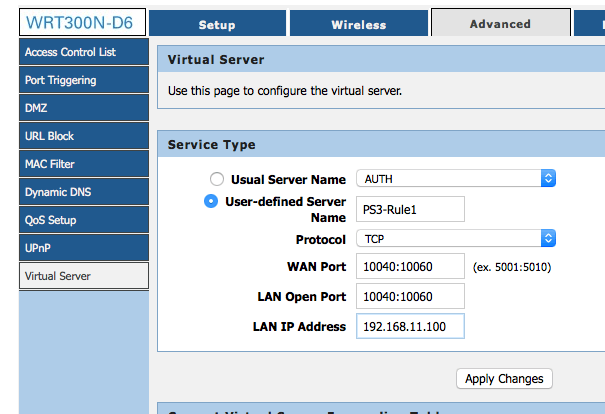
Task: Open QoS Setup page
Action: [x=84, y=220]
